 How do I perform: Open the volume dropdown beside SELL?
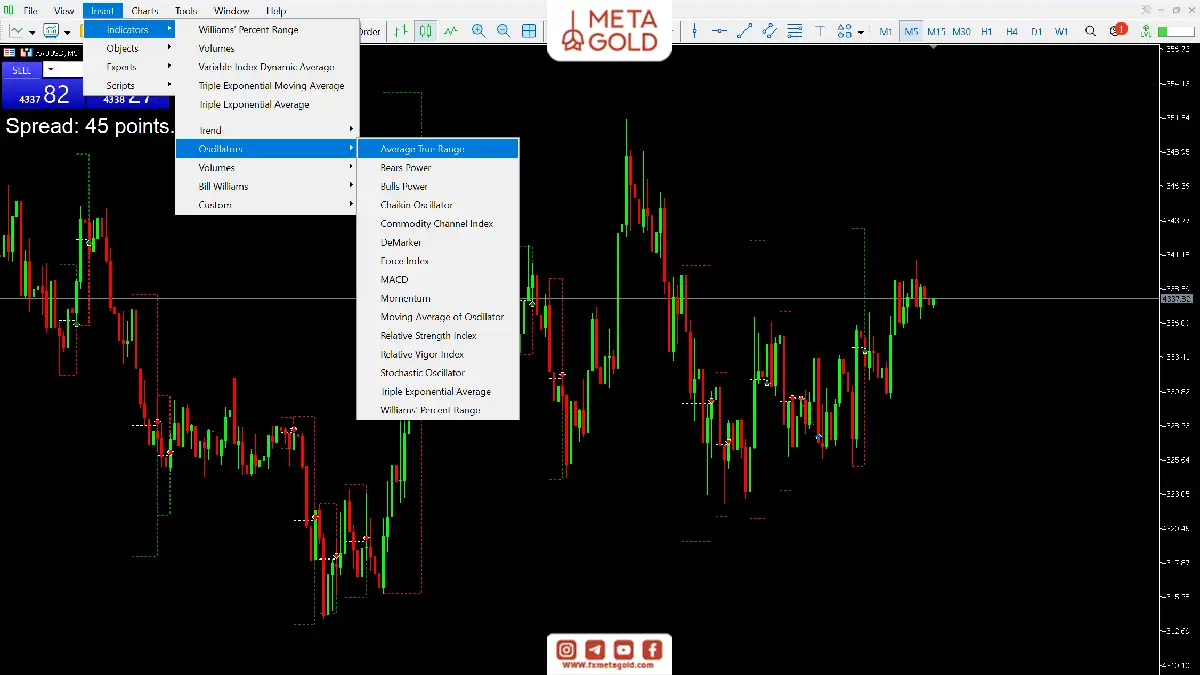(49, 69)
